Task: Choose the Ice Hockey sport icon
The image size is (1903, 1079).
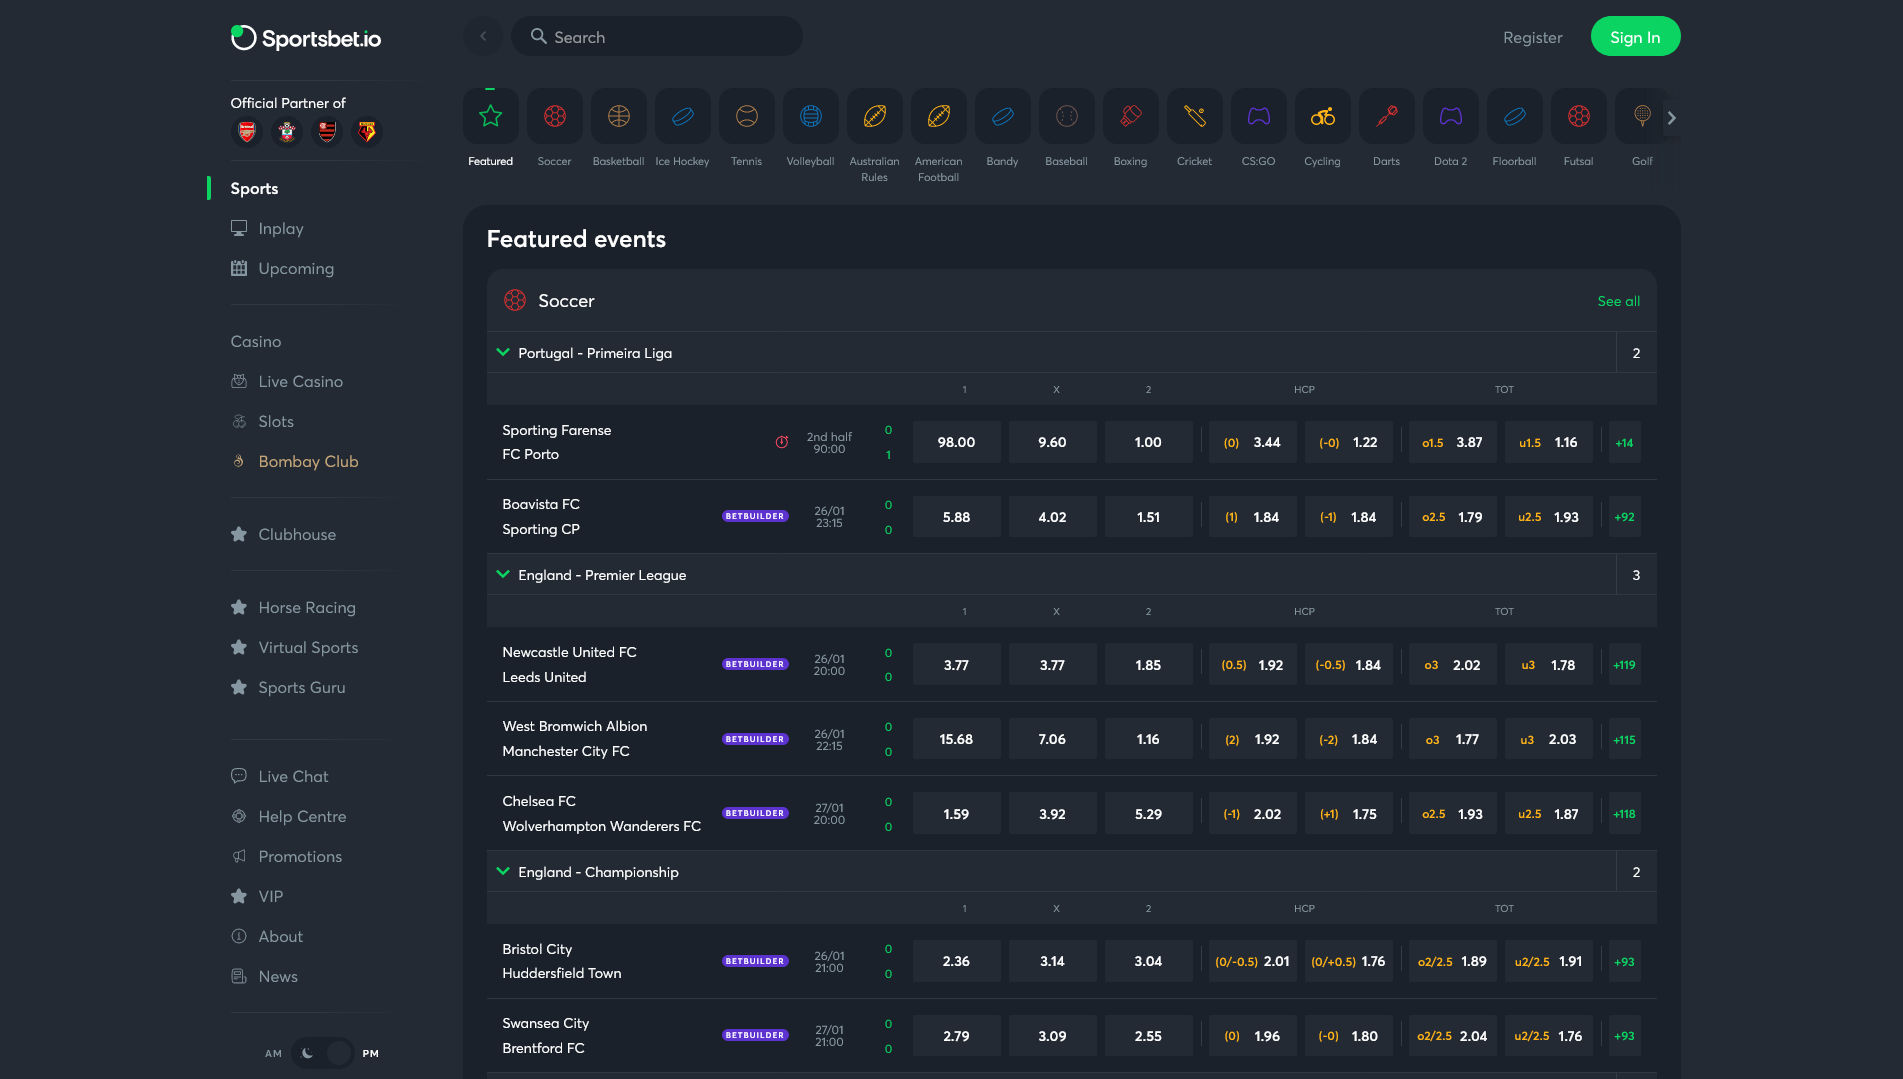Action: pos(682,117)
